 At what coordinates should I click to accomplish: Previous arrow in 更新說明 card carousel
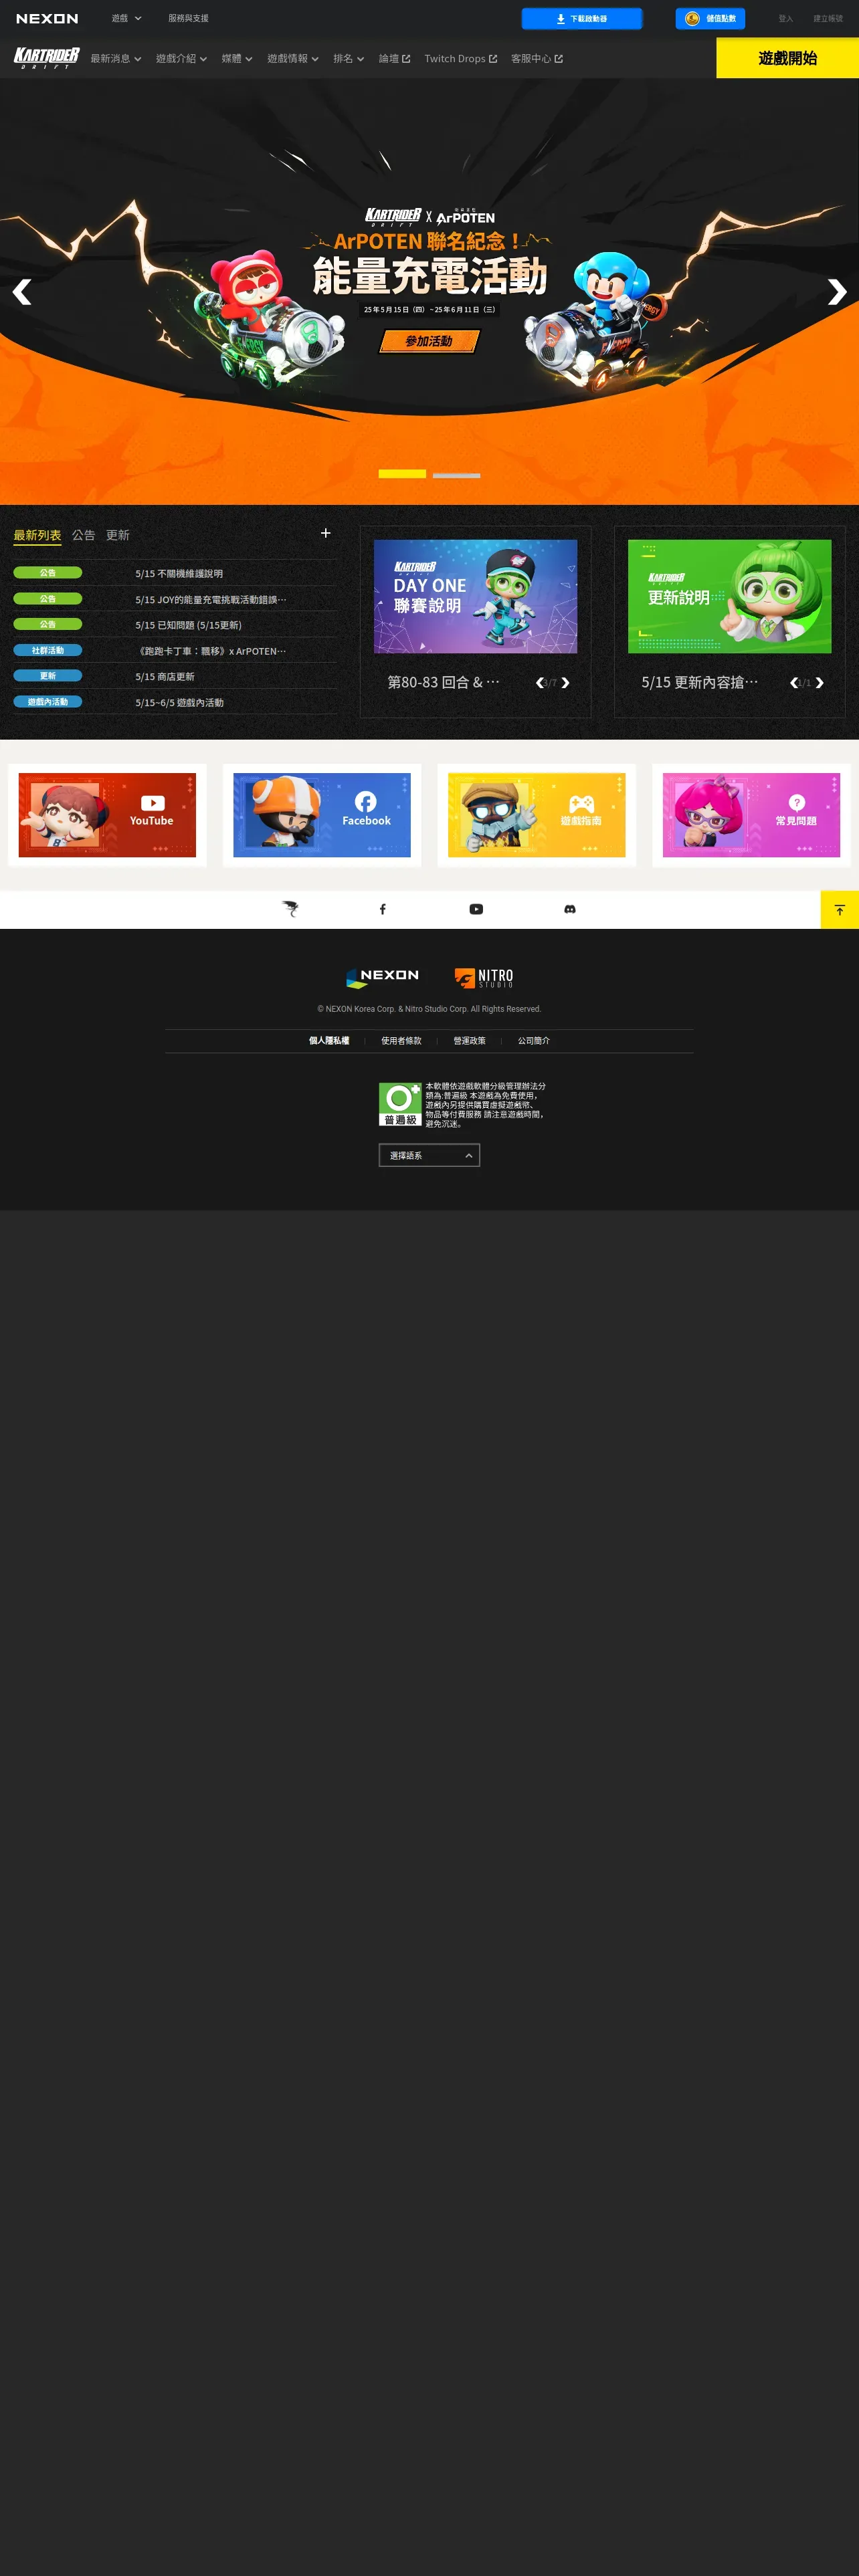(794, 683)
